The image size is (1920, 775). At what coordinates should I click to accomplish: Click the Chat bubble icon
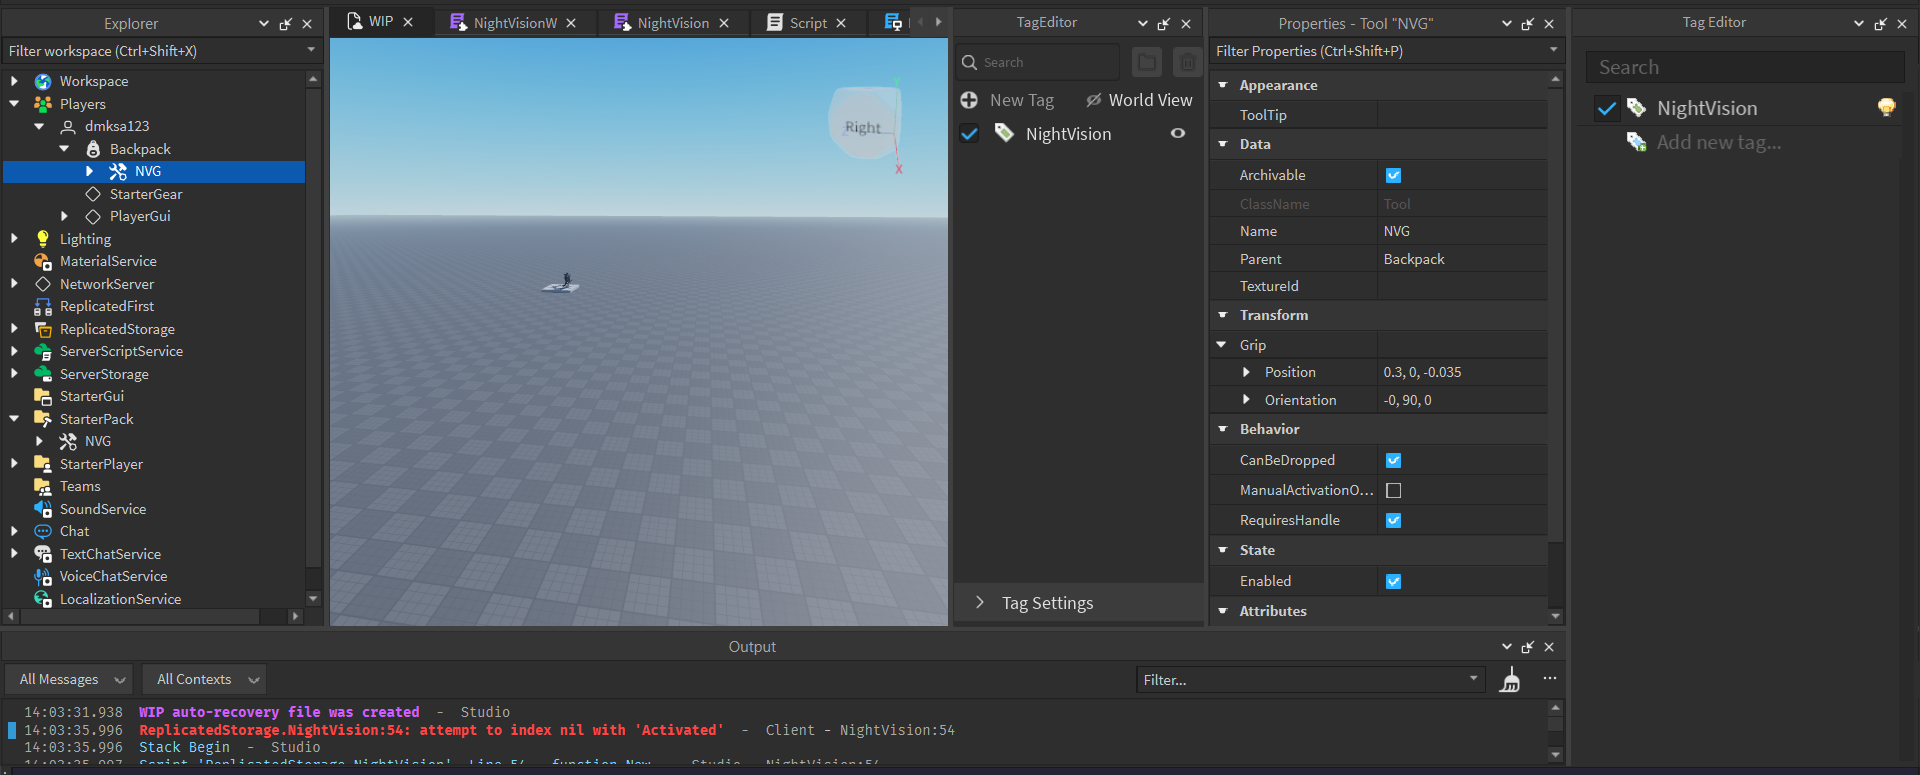[x=43, y=531]
